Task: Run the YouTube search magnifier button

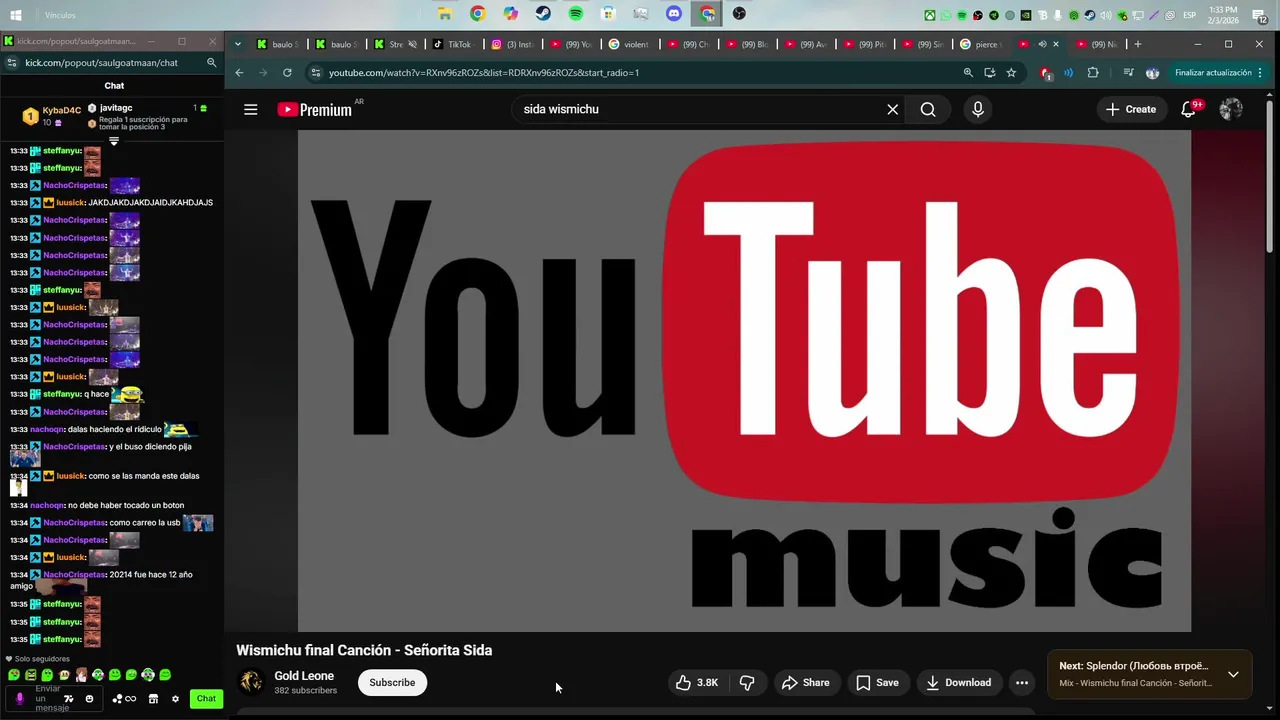Action: click(928, 110)
